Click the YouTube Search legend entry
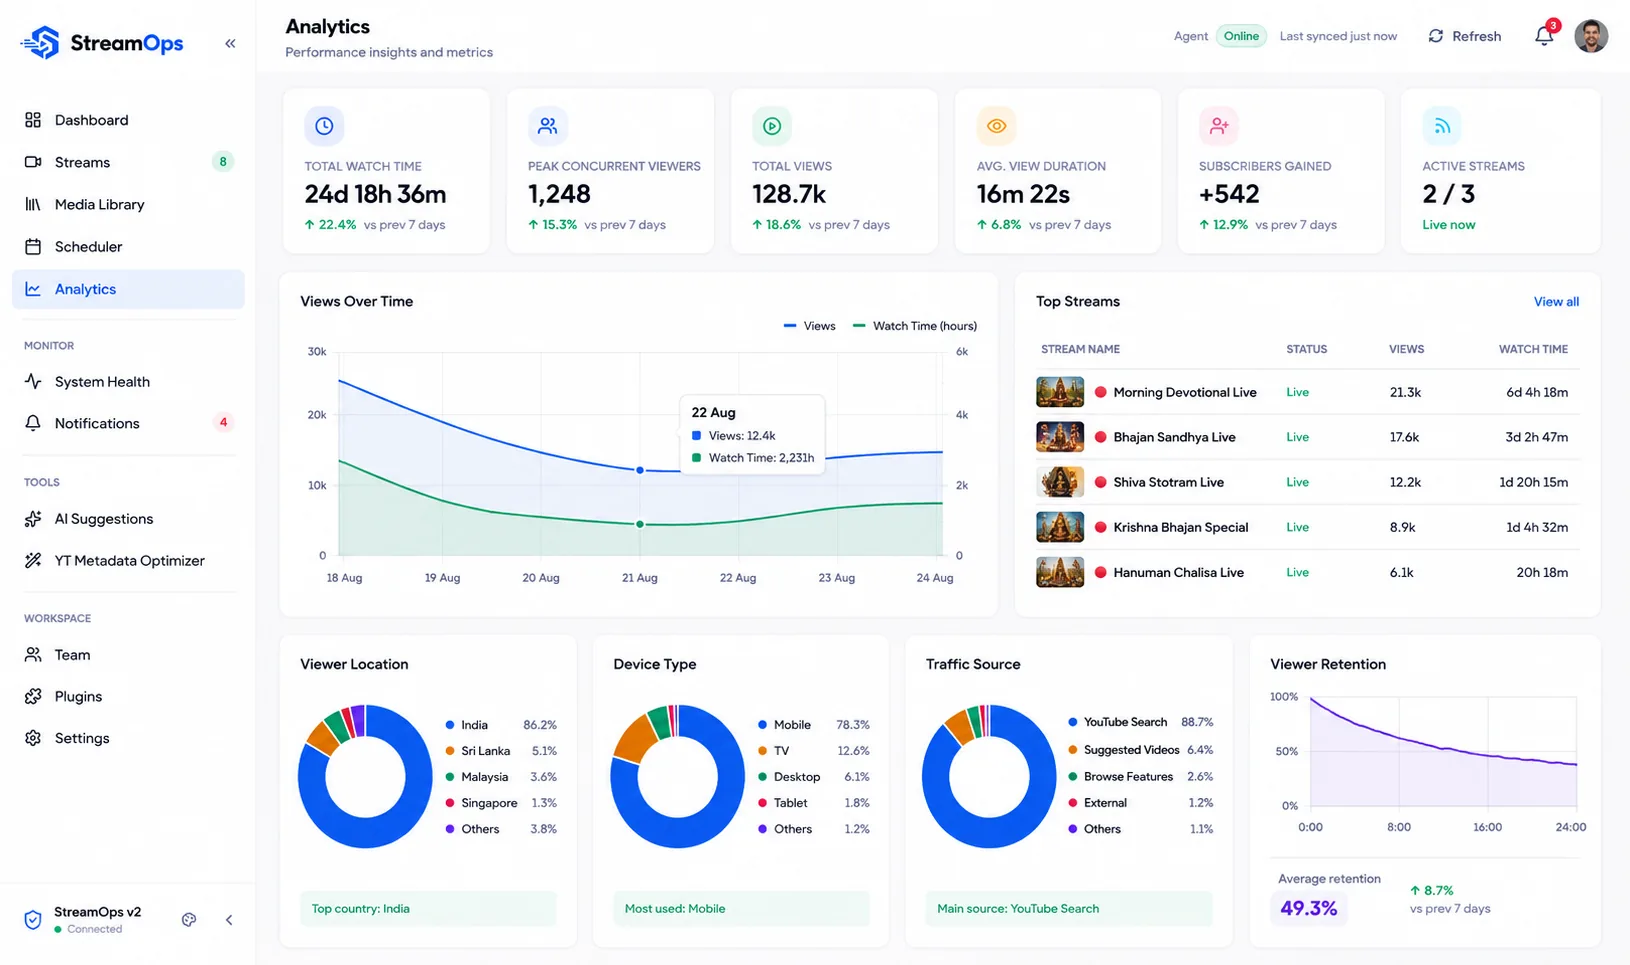The width and height of the screenshot is (1630, 965). point(1140,722)
